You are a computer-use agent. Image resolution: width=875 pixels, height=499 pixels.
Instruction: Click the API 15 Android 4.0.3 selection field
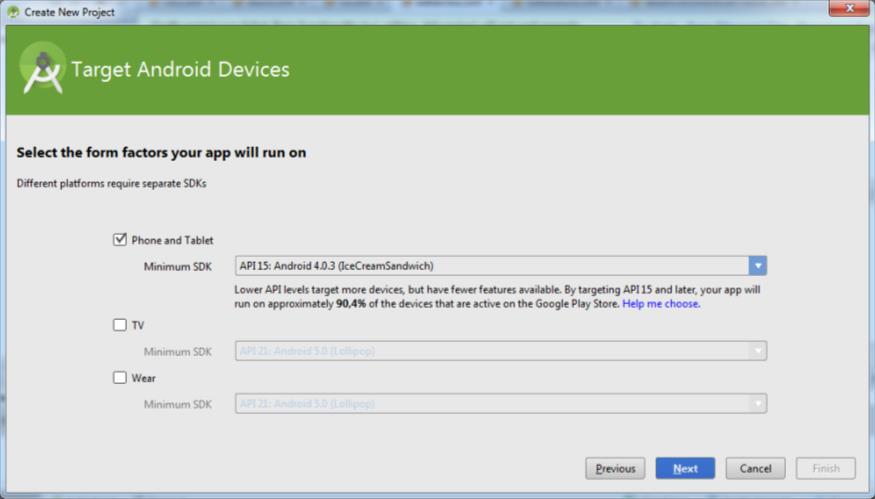(x=492, y=266)
